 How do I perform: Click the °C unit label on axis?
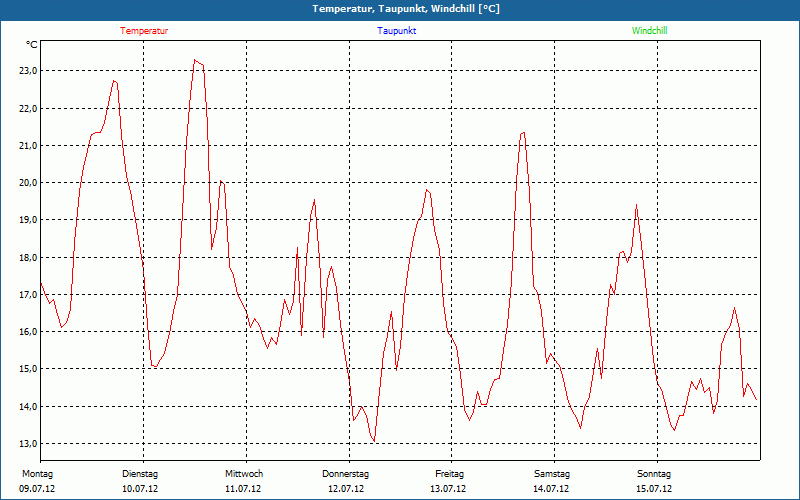(x=32, y=45)
